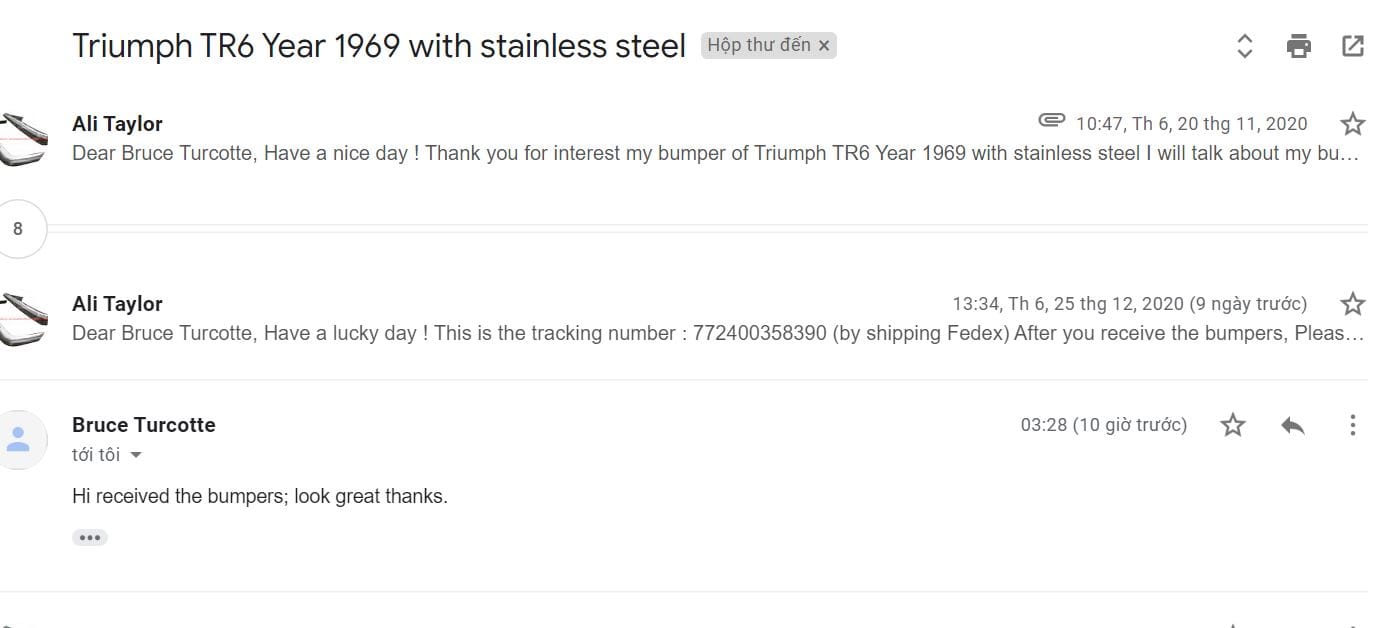This screenshot has width=1391, height=628.
Task: Show recipient details next to 'tới tôi'
Action: click(136, 455)
